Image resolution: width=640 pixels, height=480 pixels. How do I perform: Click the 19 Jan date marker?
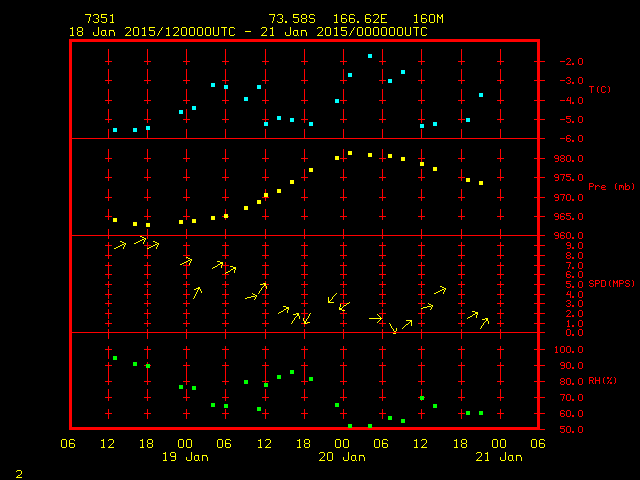186,457
